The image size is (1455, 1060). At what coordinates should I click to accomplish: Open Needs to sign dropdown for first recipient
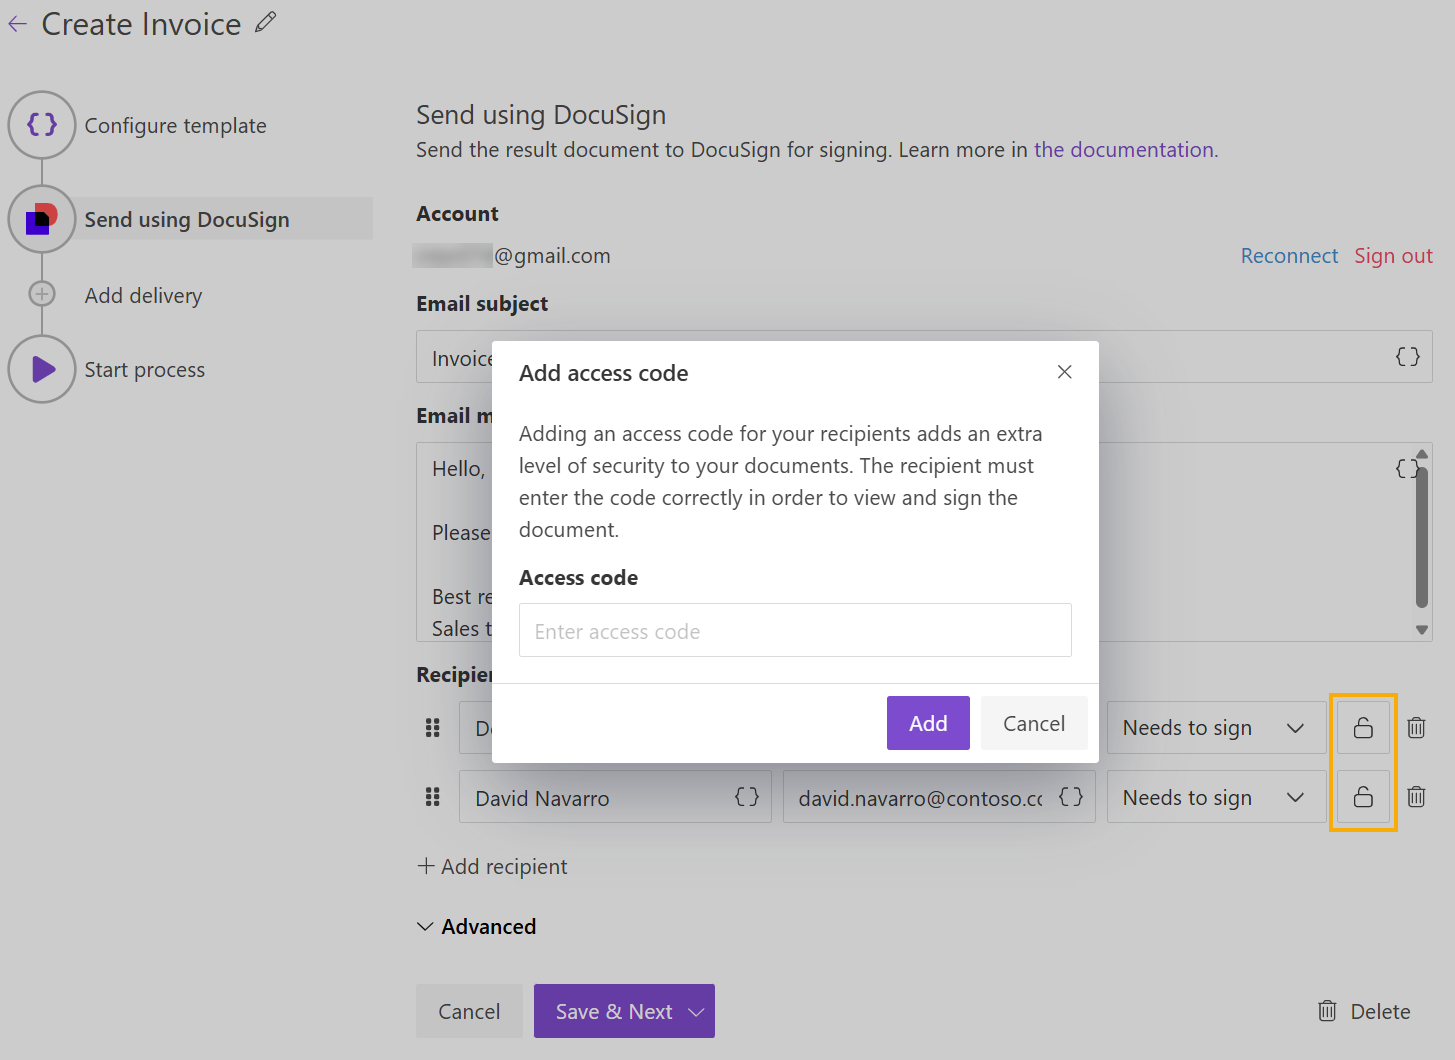pyautogui.click(x=1216, y=728)
